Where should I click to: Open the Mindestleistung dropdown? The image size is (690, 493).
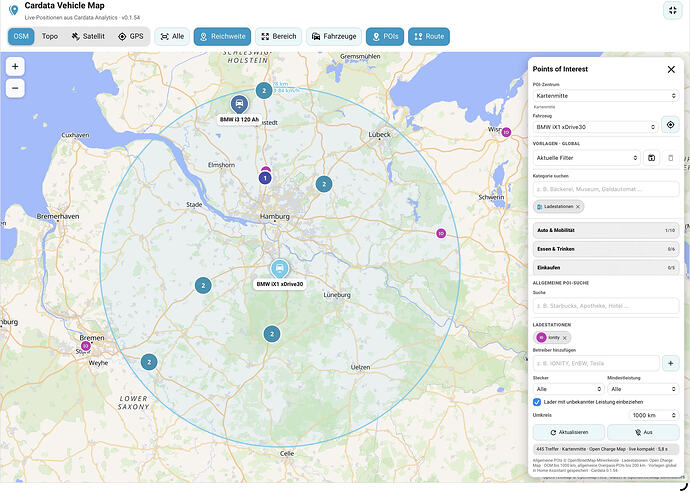coord(643,389)
